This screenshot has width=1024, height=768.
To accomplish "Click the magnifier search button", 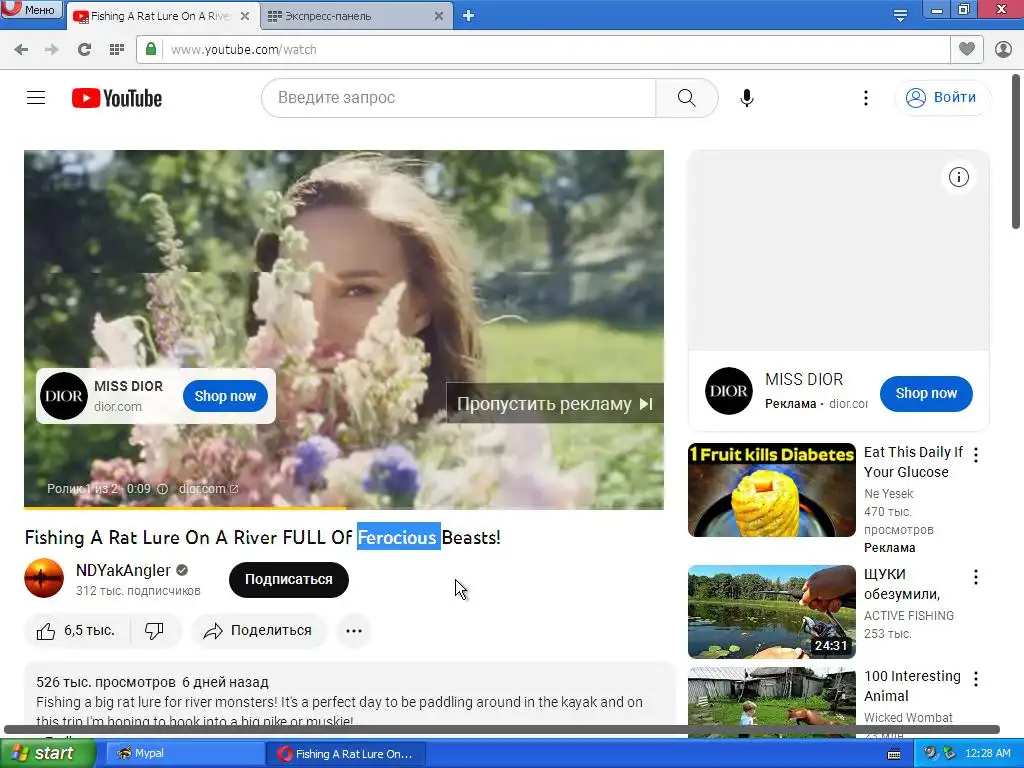I will click(x=686, y=98).
